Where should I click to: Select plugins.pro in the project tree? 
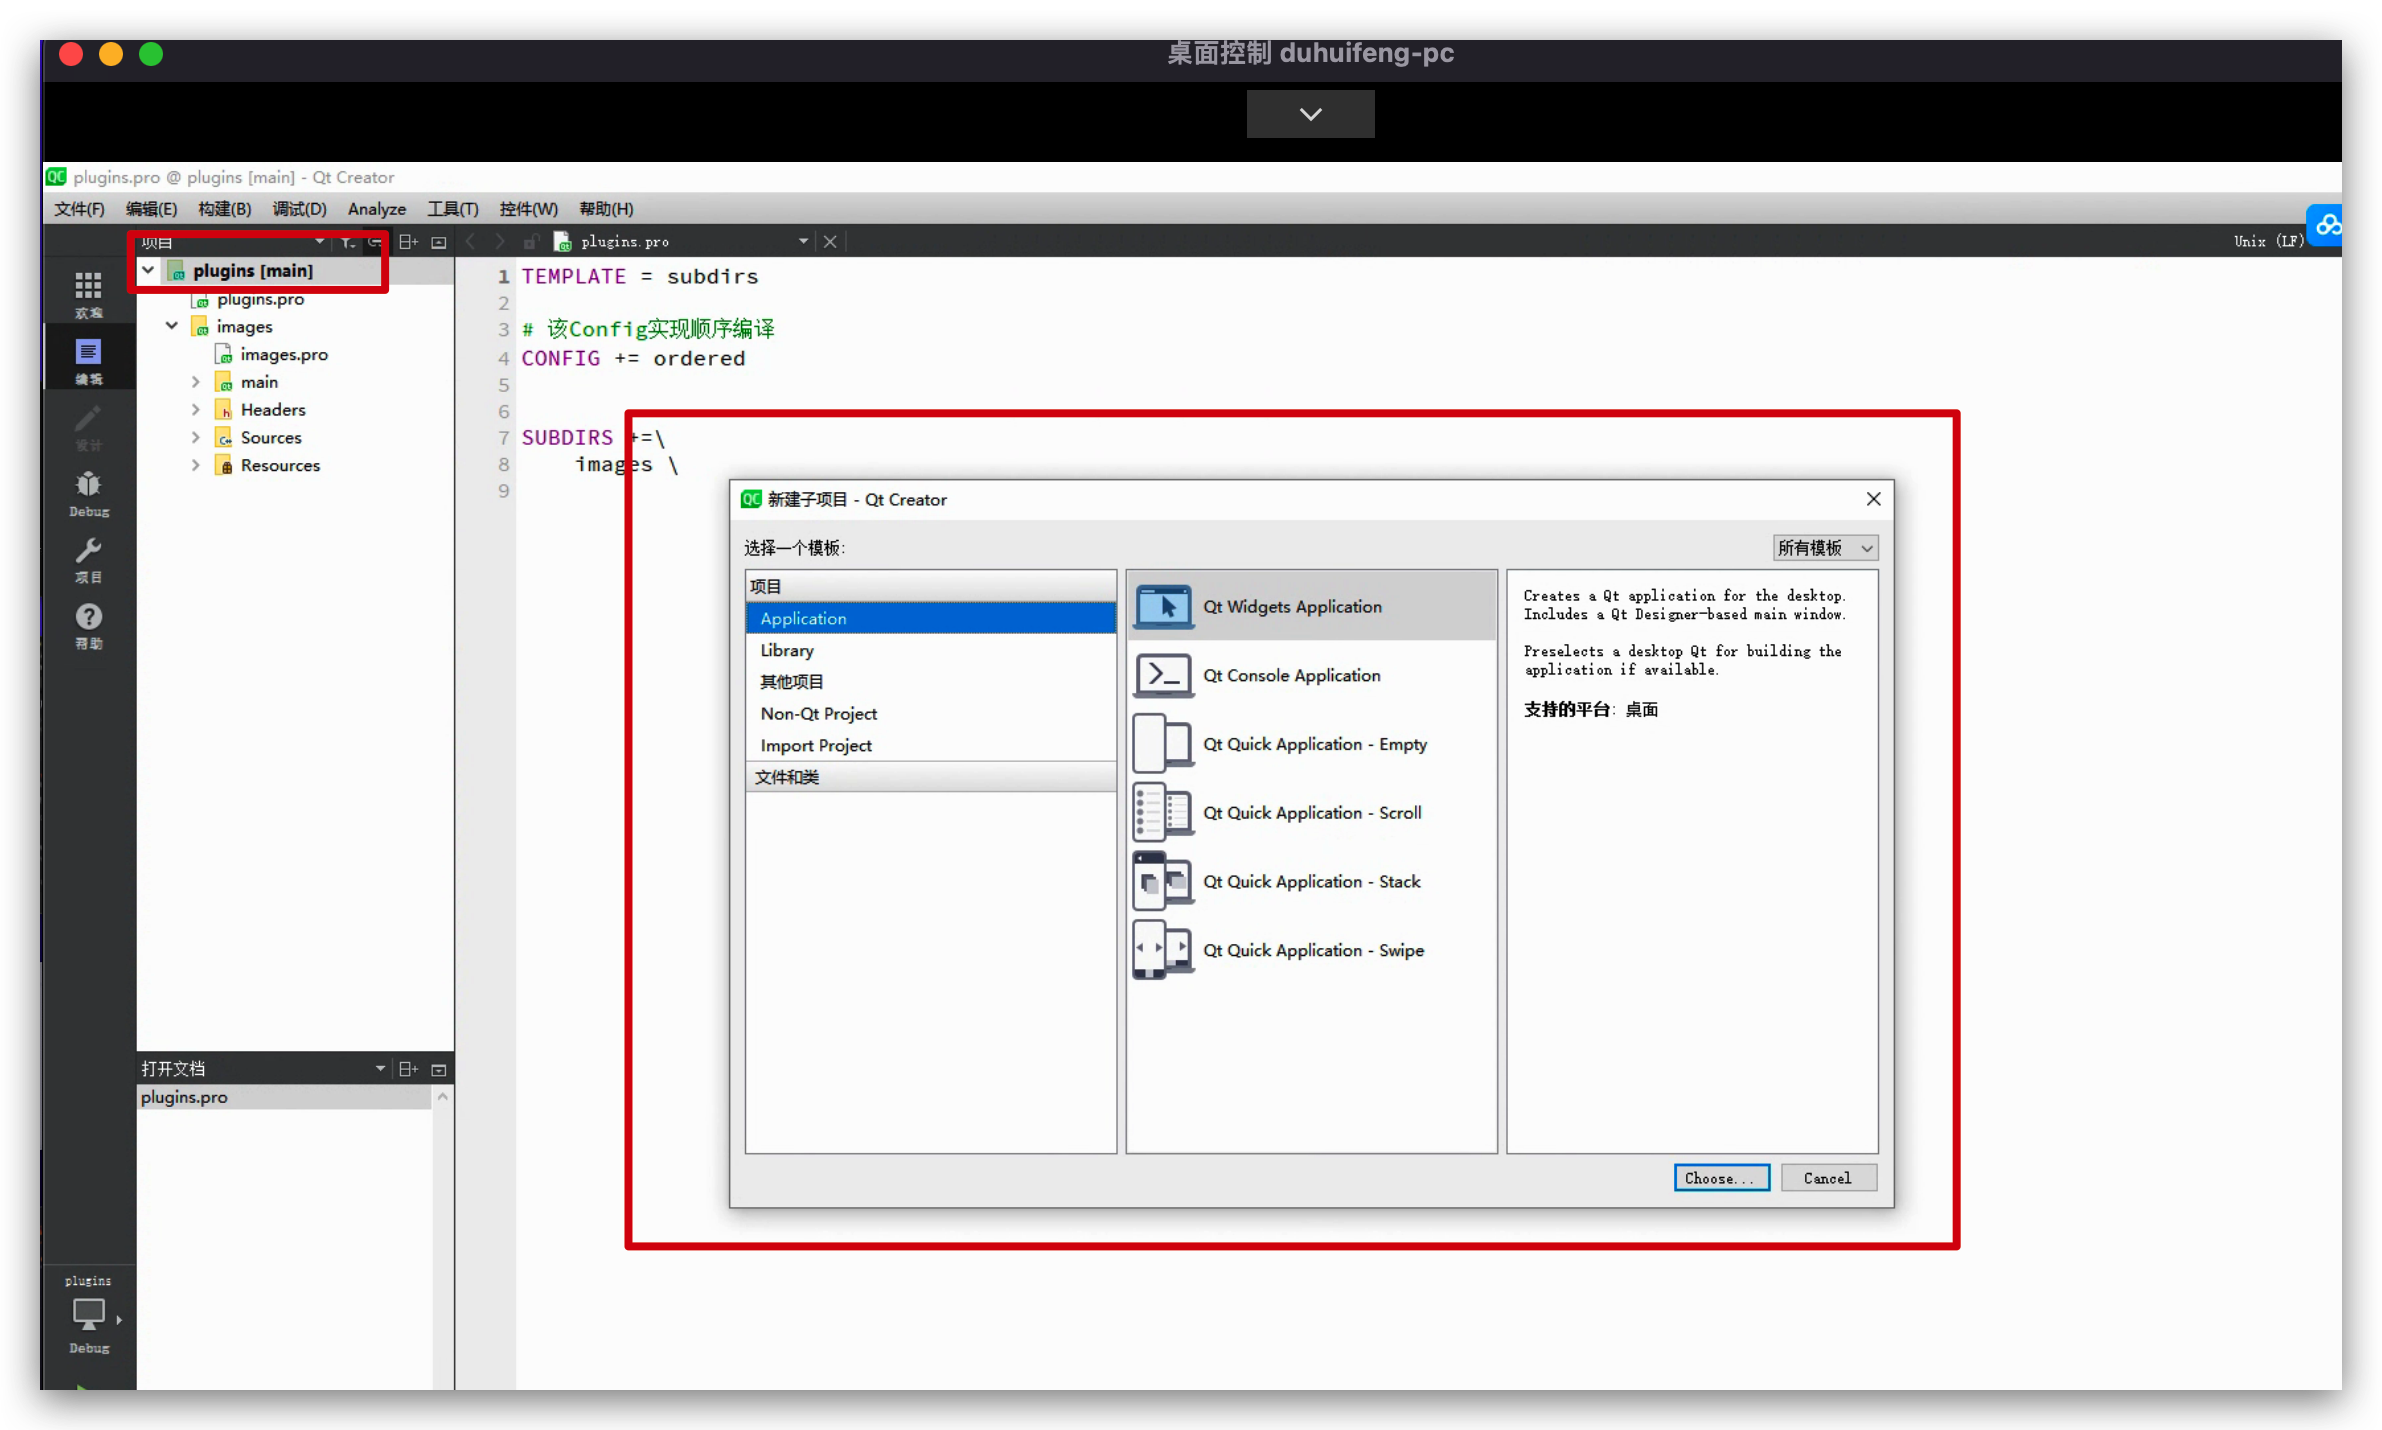pyautogui.click(x=260, y=299)
